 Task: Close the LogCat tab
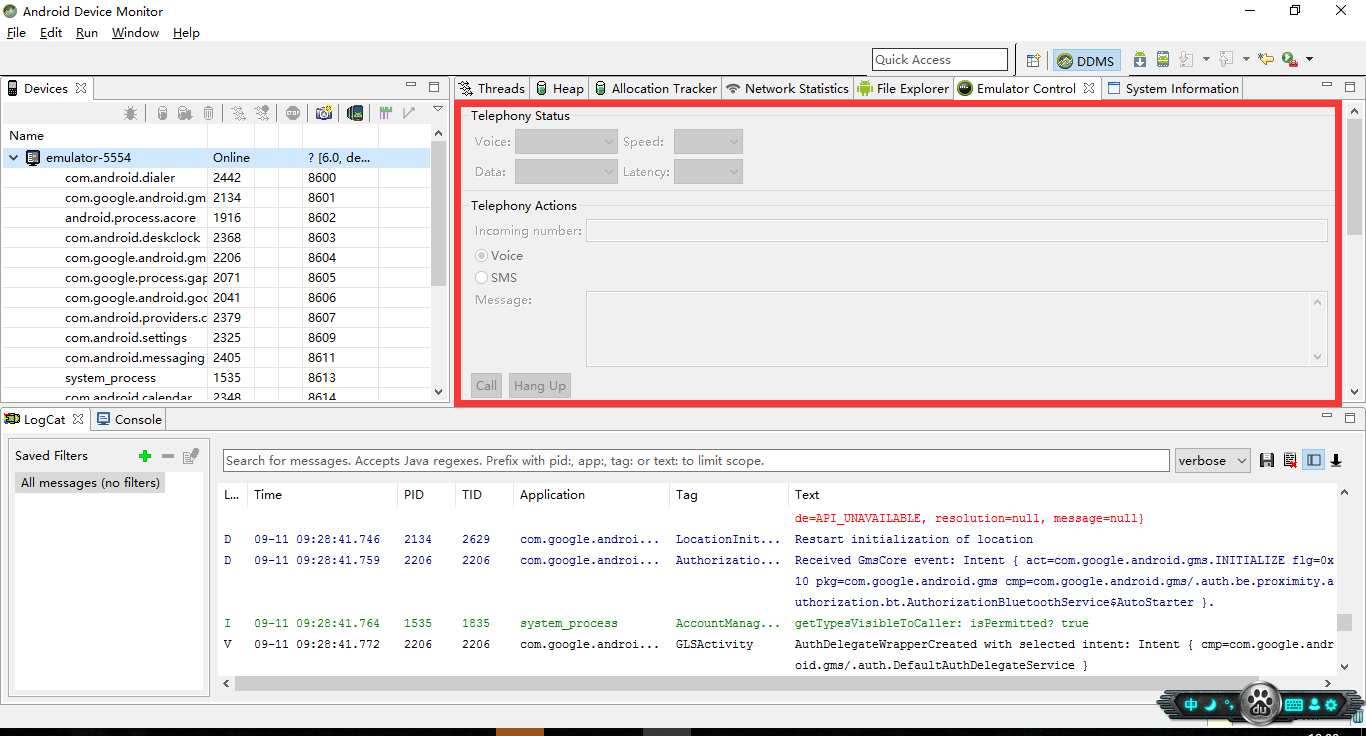[x=78, y=419]
